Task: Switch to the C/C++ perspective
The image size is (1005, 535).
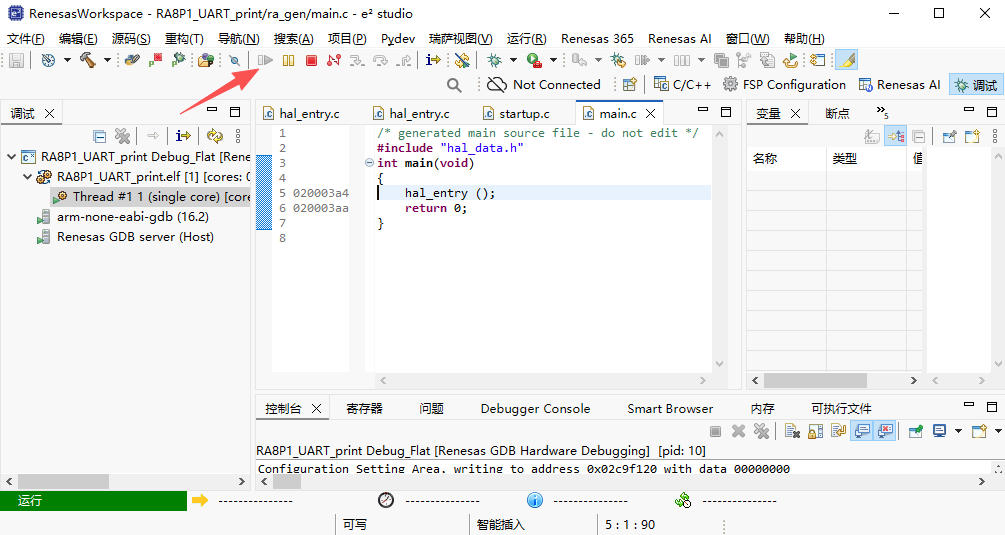Action: pyautogui.click(x=683, y=85)
